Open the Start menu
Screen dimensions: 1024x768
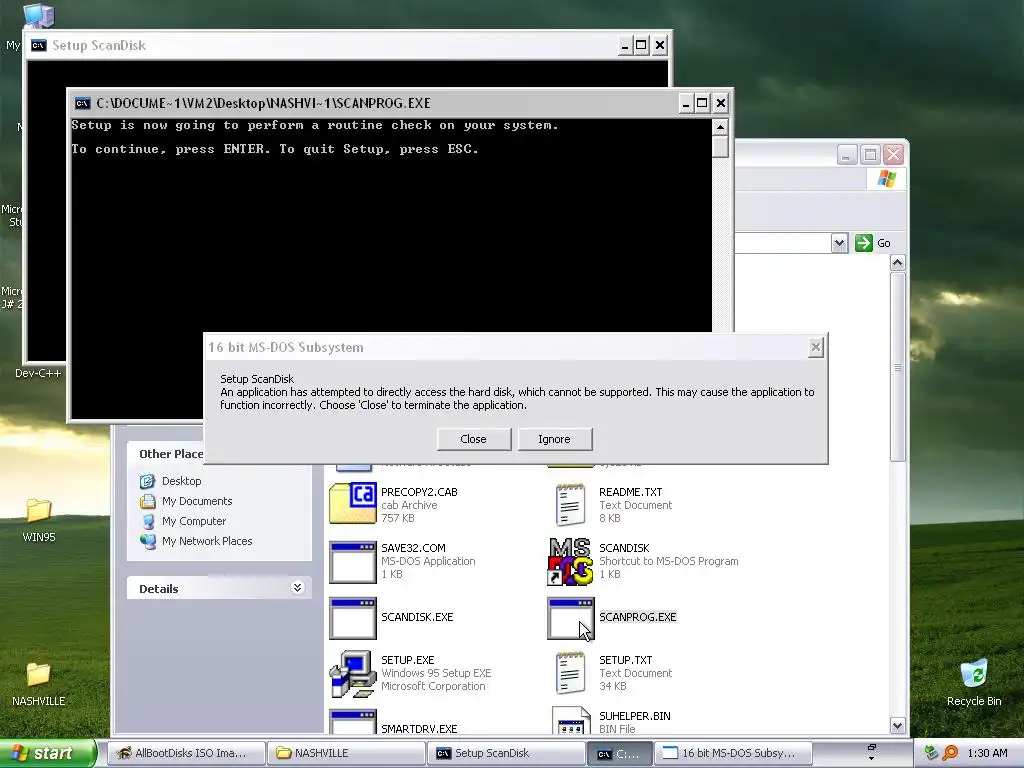(x=47, y=753)
